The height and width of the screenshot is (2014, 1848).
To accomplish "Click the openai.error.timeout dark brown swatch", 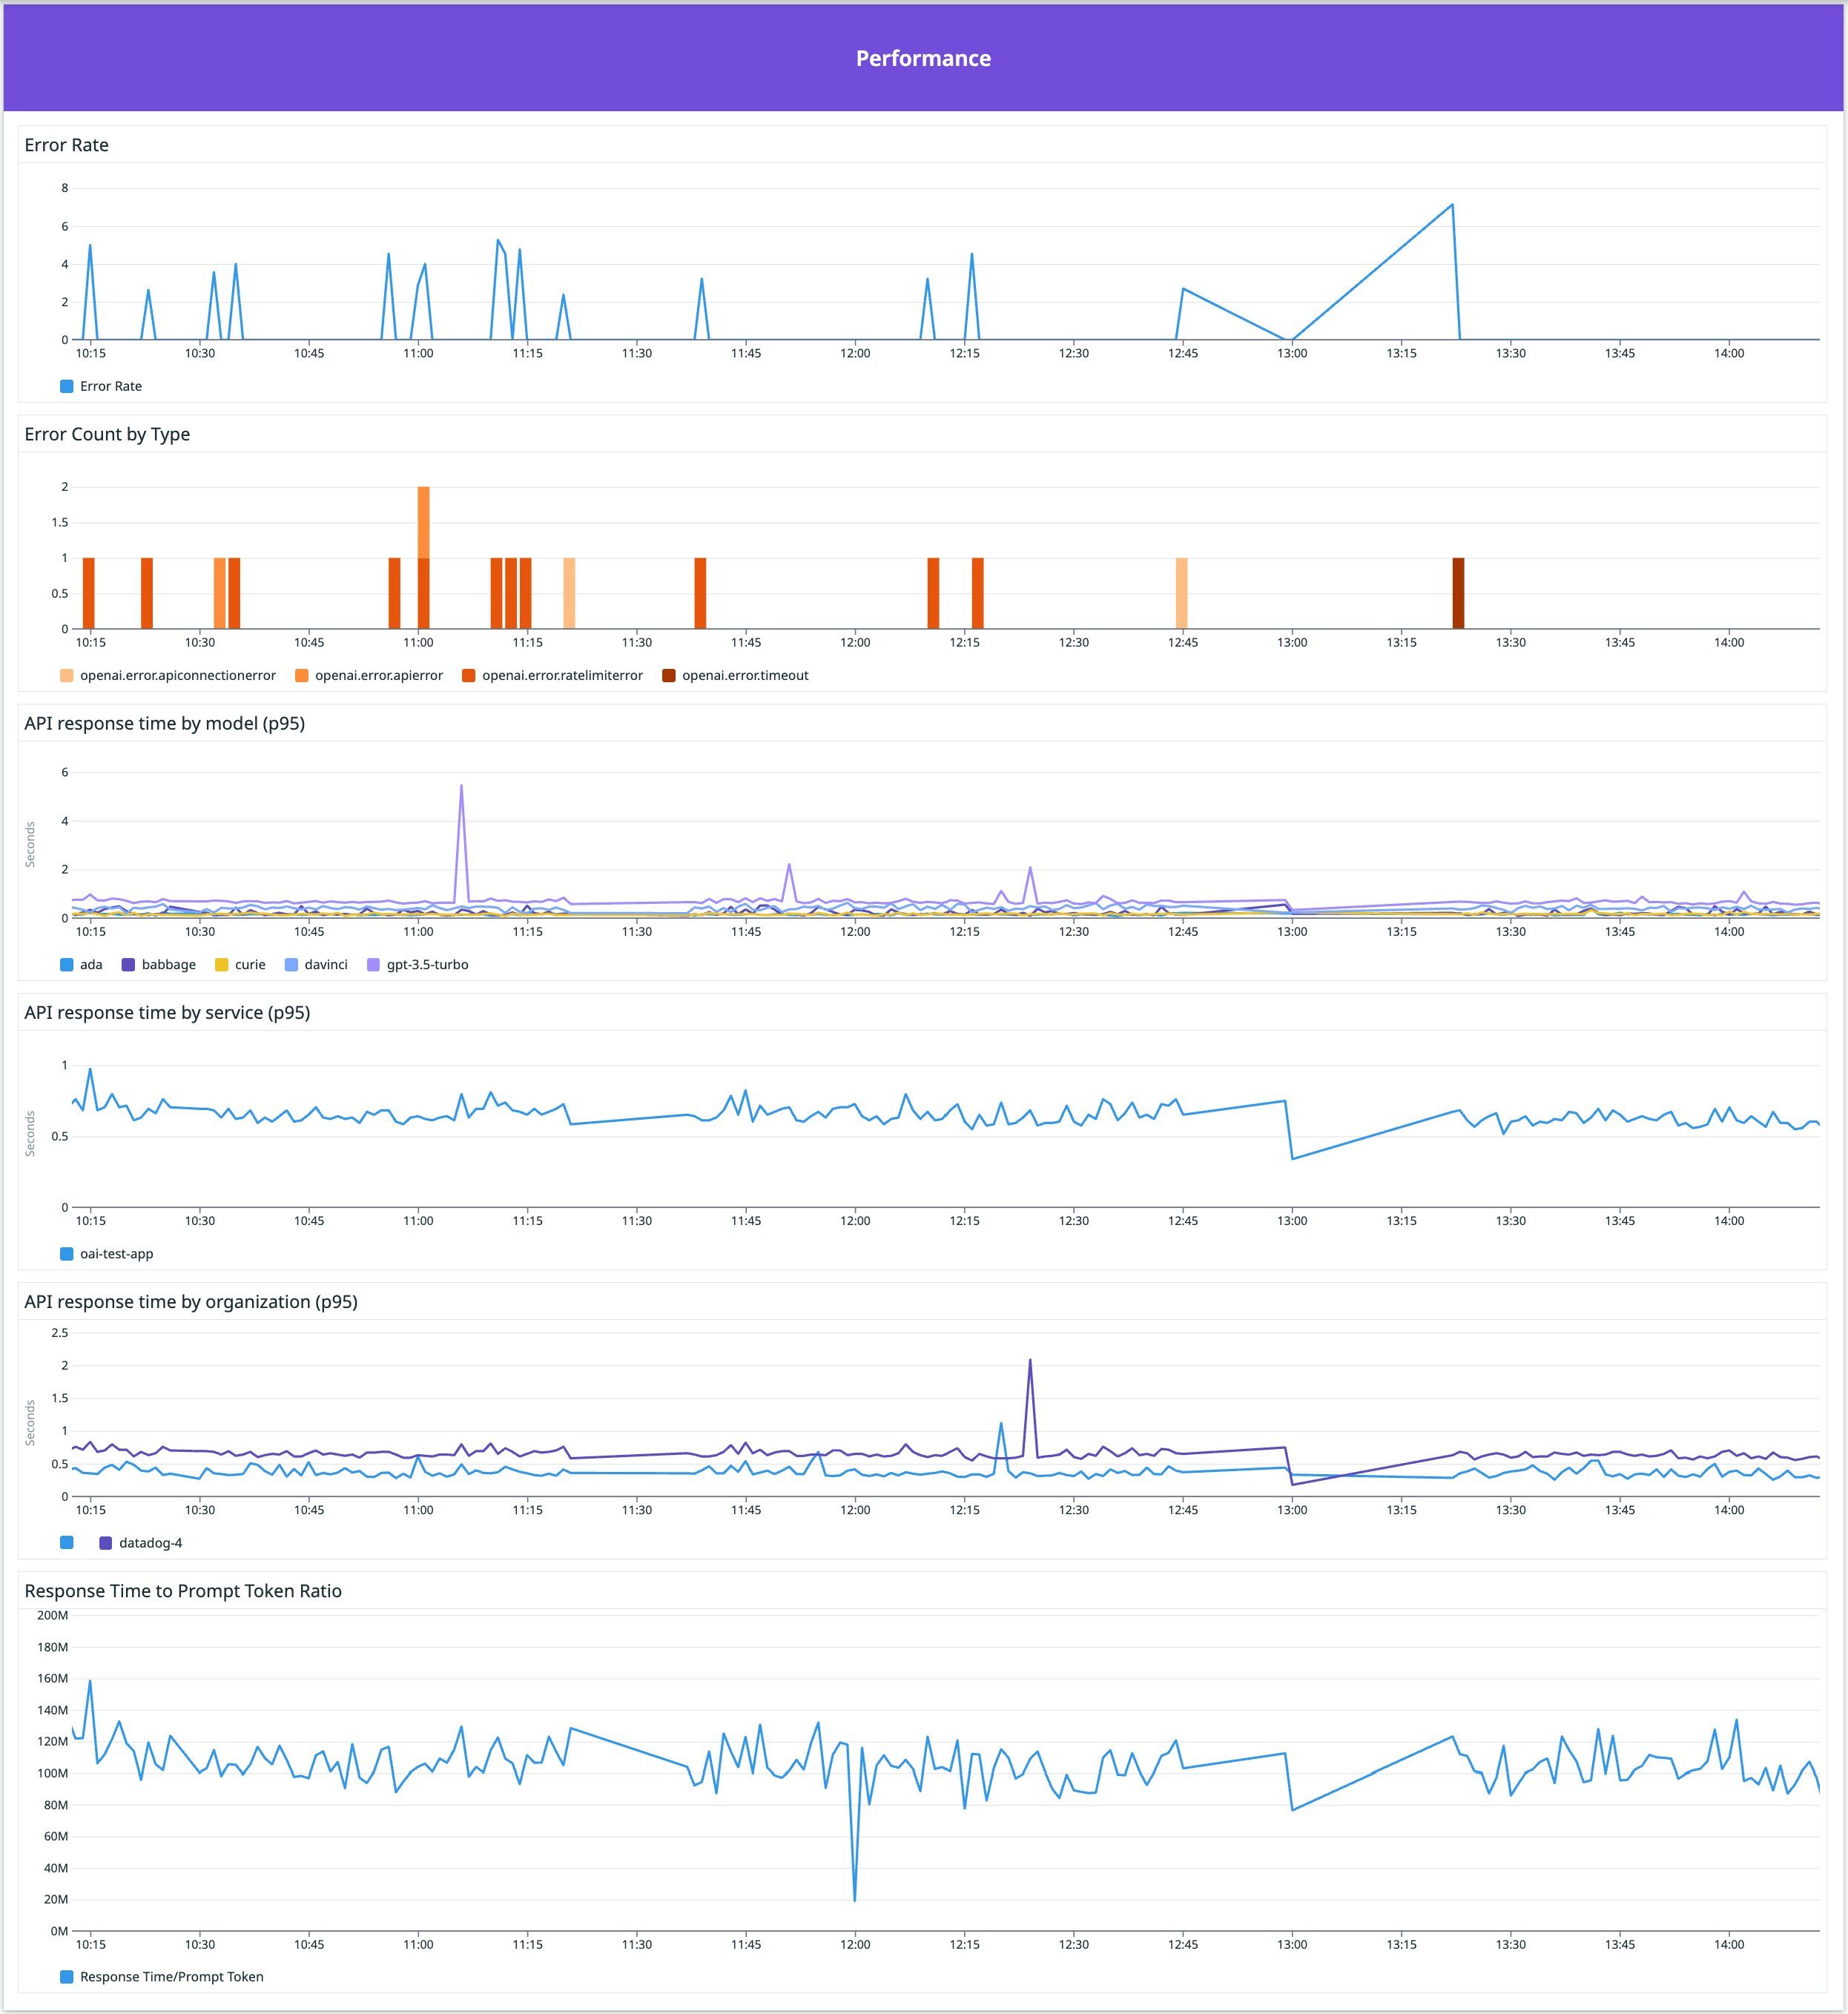I will coord(669,675).
